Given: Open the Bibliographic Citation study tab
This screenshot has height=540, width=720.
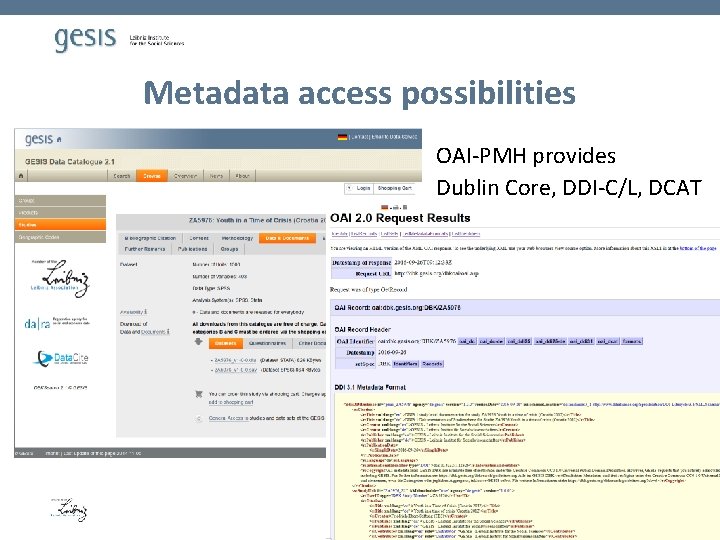Looking at the screenshot, I should pyautogui.click(x=150, y=238).
